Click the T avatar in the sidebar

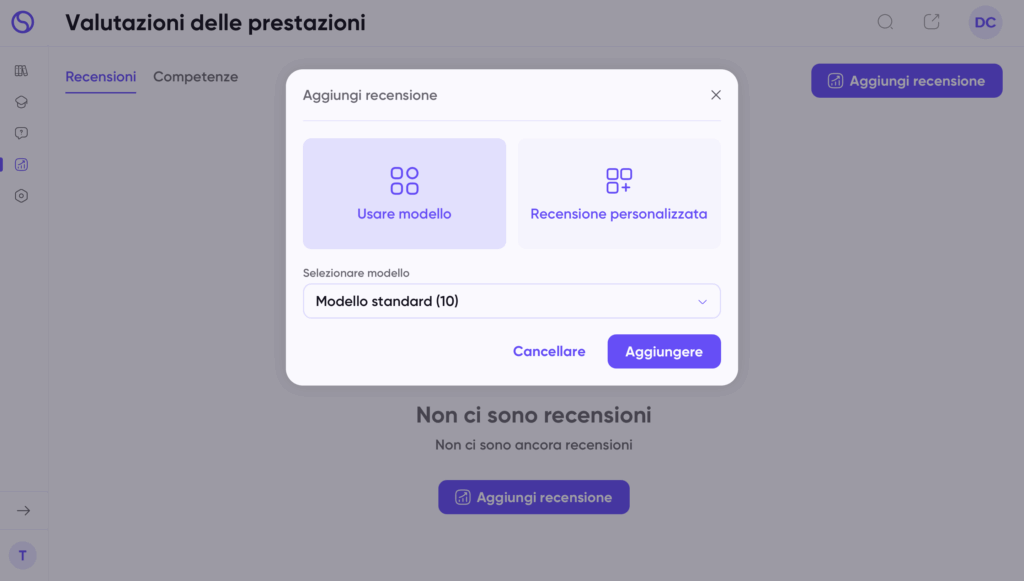point(23,555)
